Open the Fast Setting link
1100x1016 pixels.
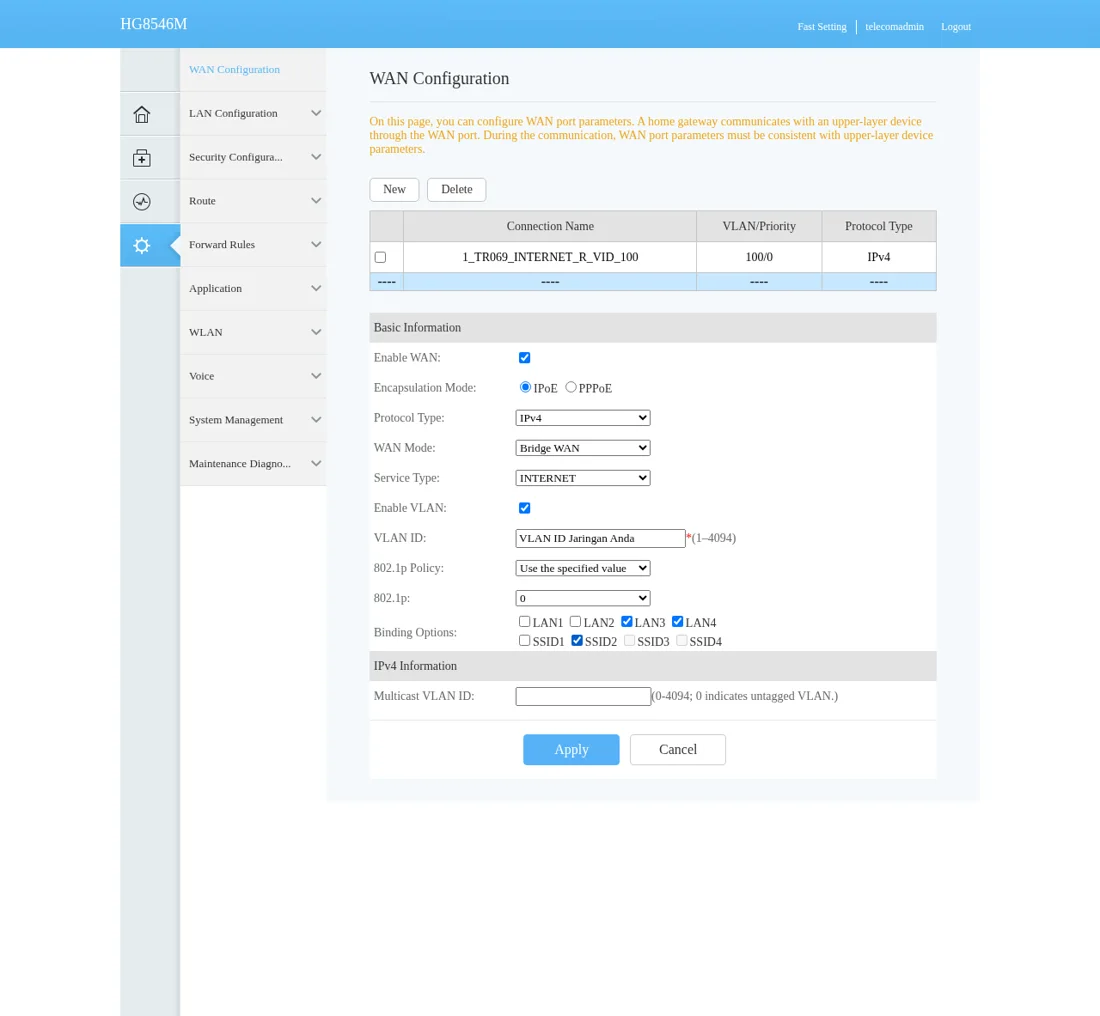click(821, 27)
